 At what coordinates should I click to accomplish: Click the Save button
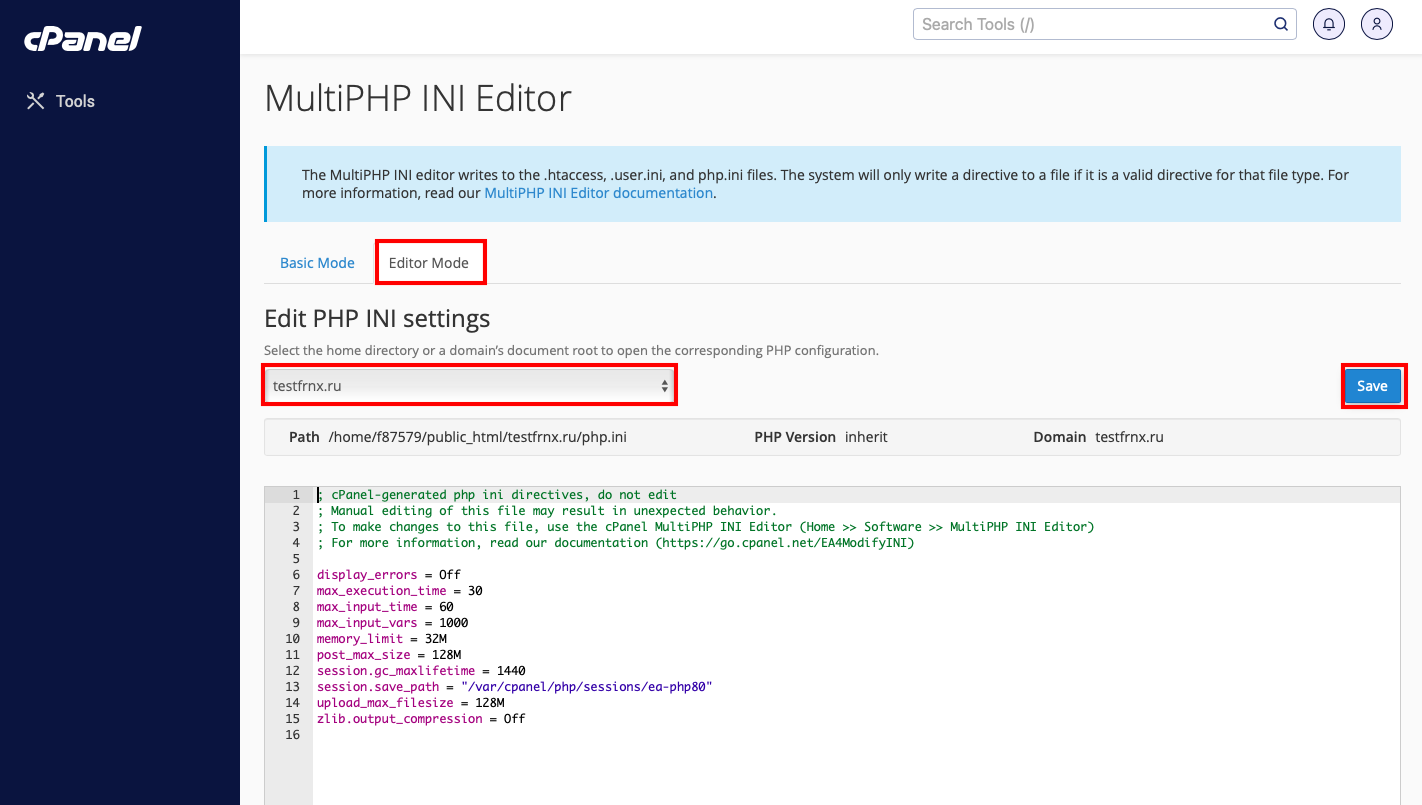pos(1372,386)
